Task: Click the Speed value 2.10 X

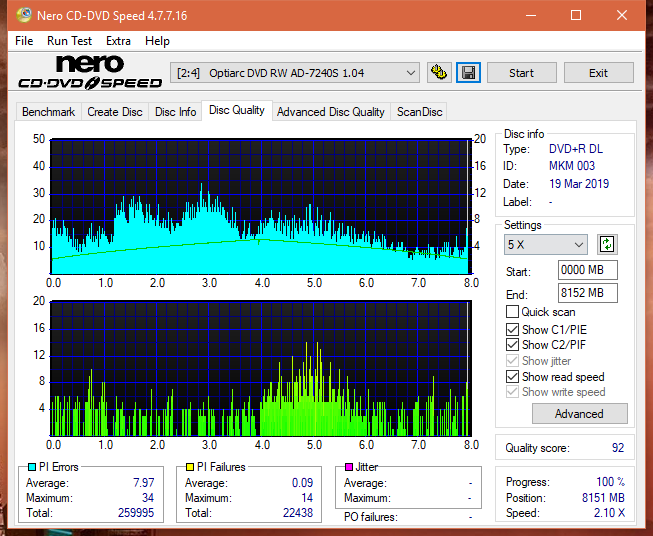Action: point(609,513)
